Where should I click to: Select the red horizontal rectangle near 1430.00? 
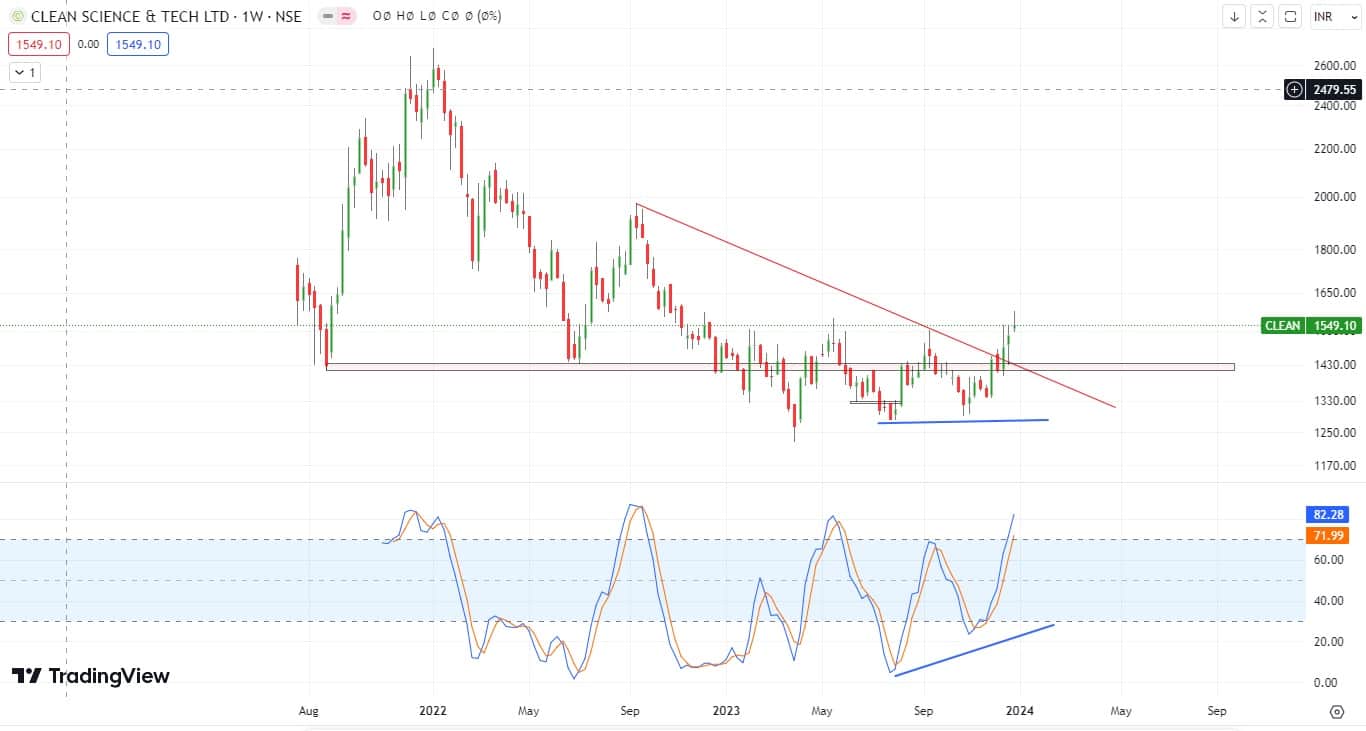[x=780, y=367]
